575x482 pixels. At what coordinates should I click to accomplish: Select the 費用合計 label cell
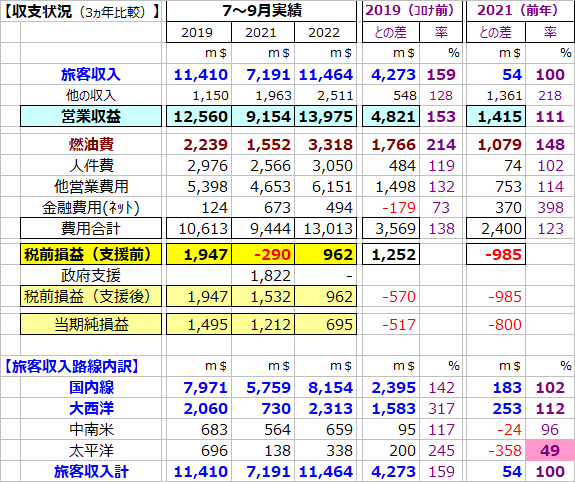(x=91, y=228)
